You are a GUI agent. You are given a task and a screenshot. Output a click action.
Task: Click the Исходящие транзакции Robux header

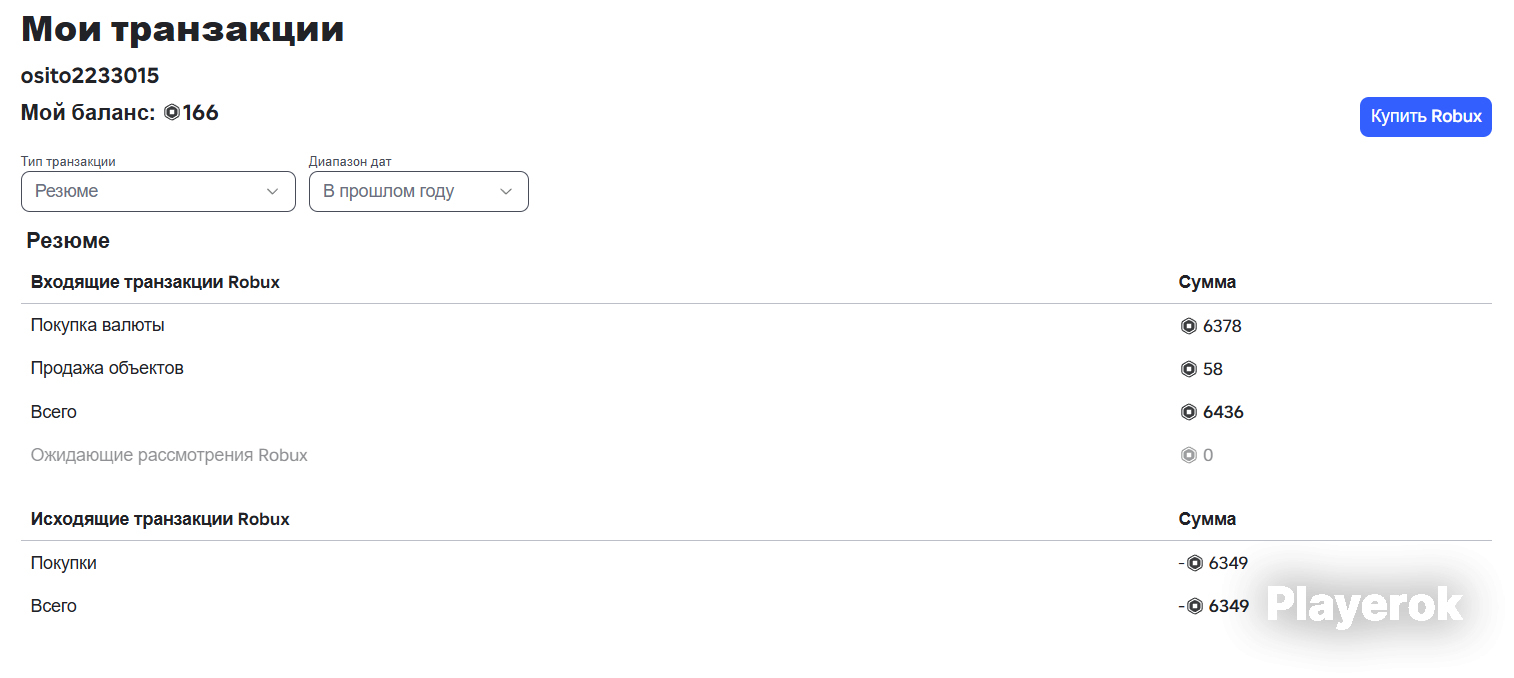160,519
